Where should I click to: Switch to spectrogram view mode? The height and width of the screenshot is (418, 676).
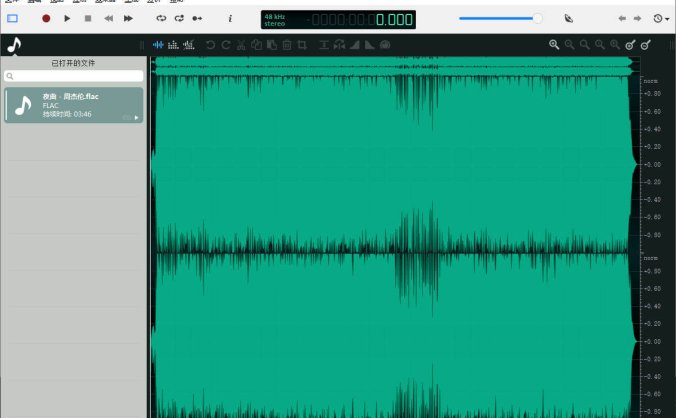tap(188, 45)
